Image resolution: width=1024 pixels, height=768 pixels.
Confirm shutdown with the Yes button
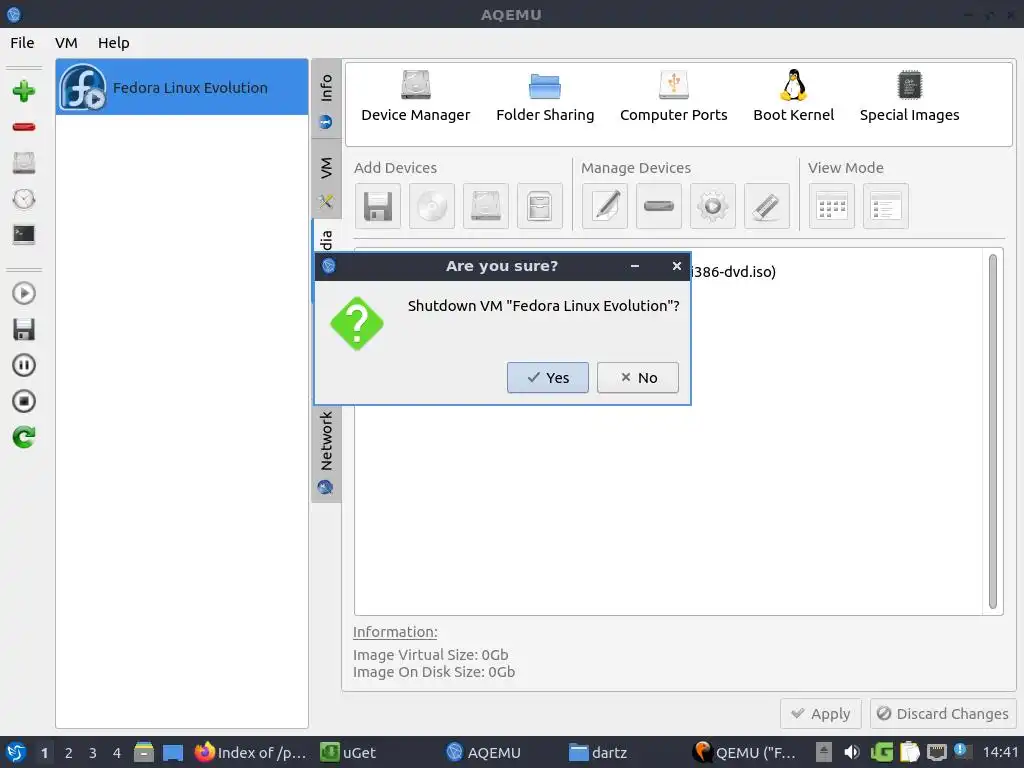tap(547, 377)
